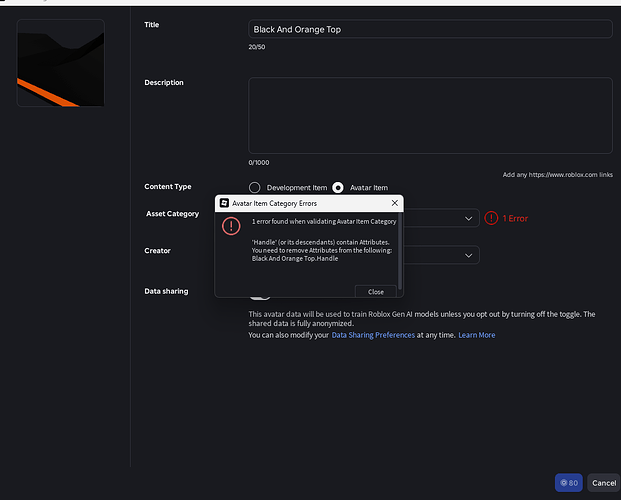Click the 20/50 title character counter
Viewport: 621px width, 500px height.
click(x=257, y=47)
